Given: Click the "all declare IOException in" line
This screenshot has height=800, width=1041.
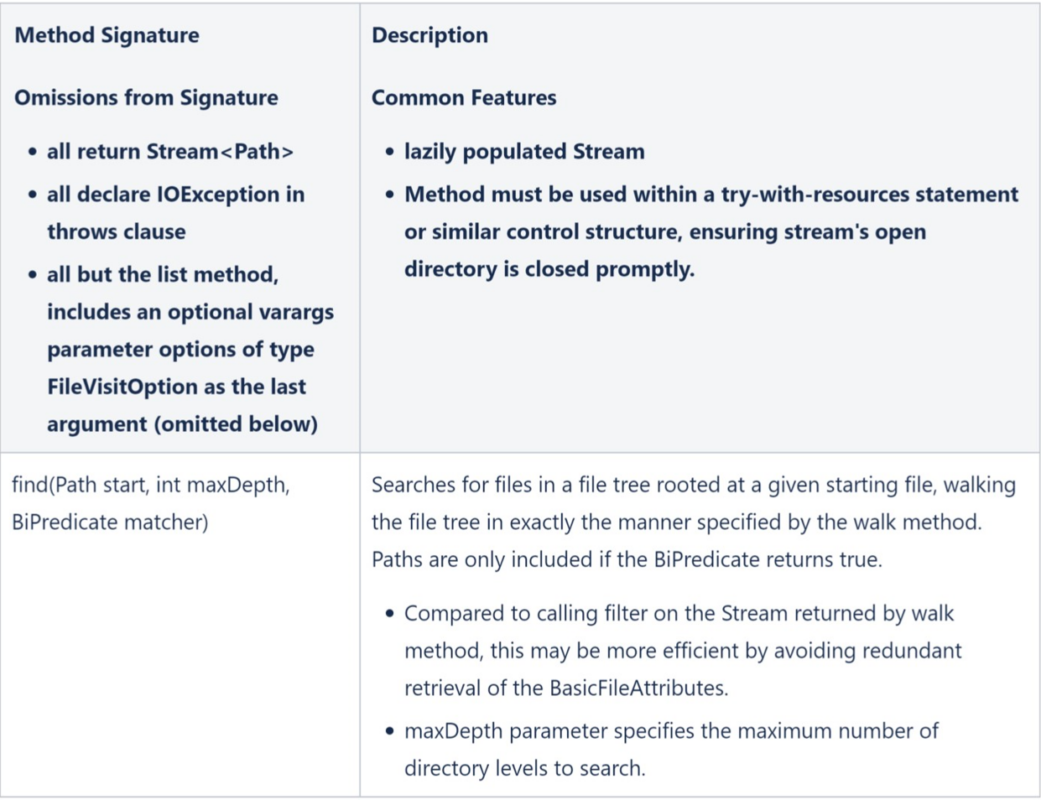Looking at the screenshot, I should [x=176, y=194].
